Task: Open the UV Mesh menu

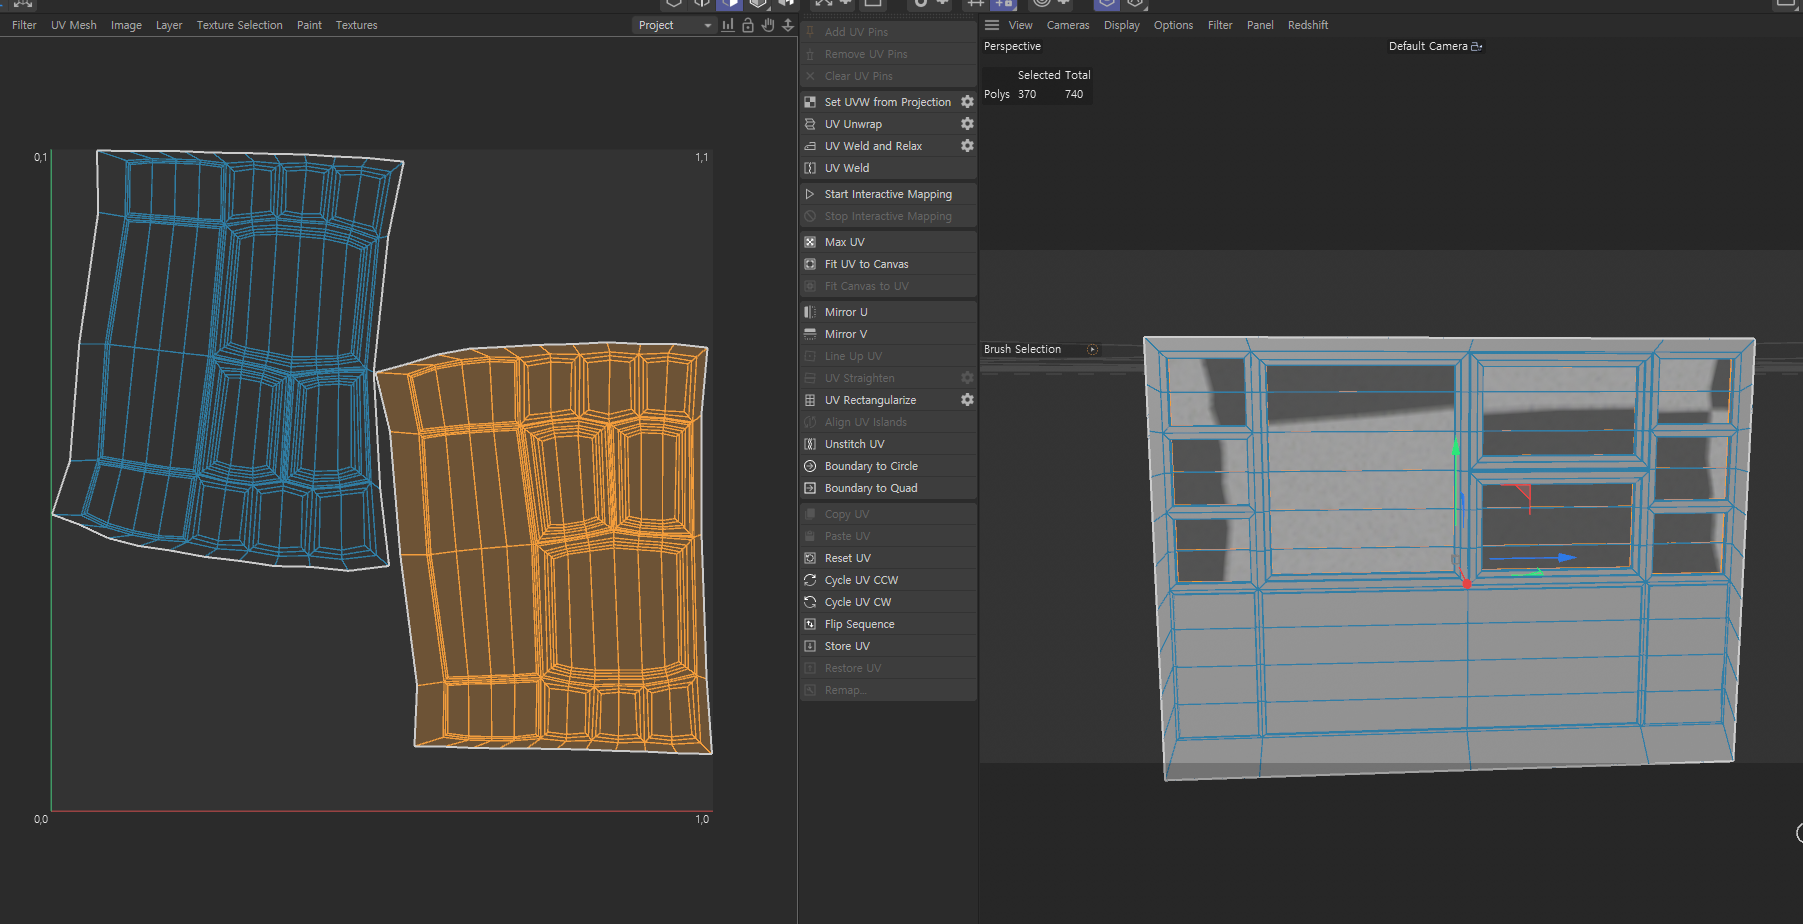Action: point(74,25)
